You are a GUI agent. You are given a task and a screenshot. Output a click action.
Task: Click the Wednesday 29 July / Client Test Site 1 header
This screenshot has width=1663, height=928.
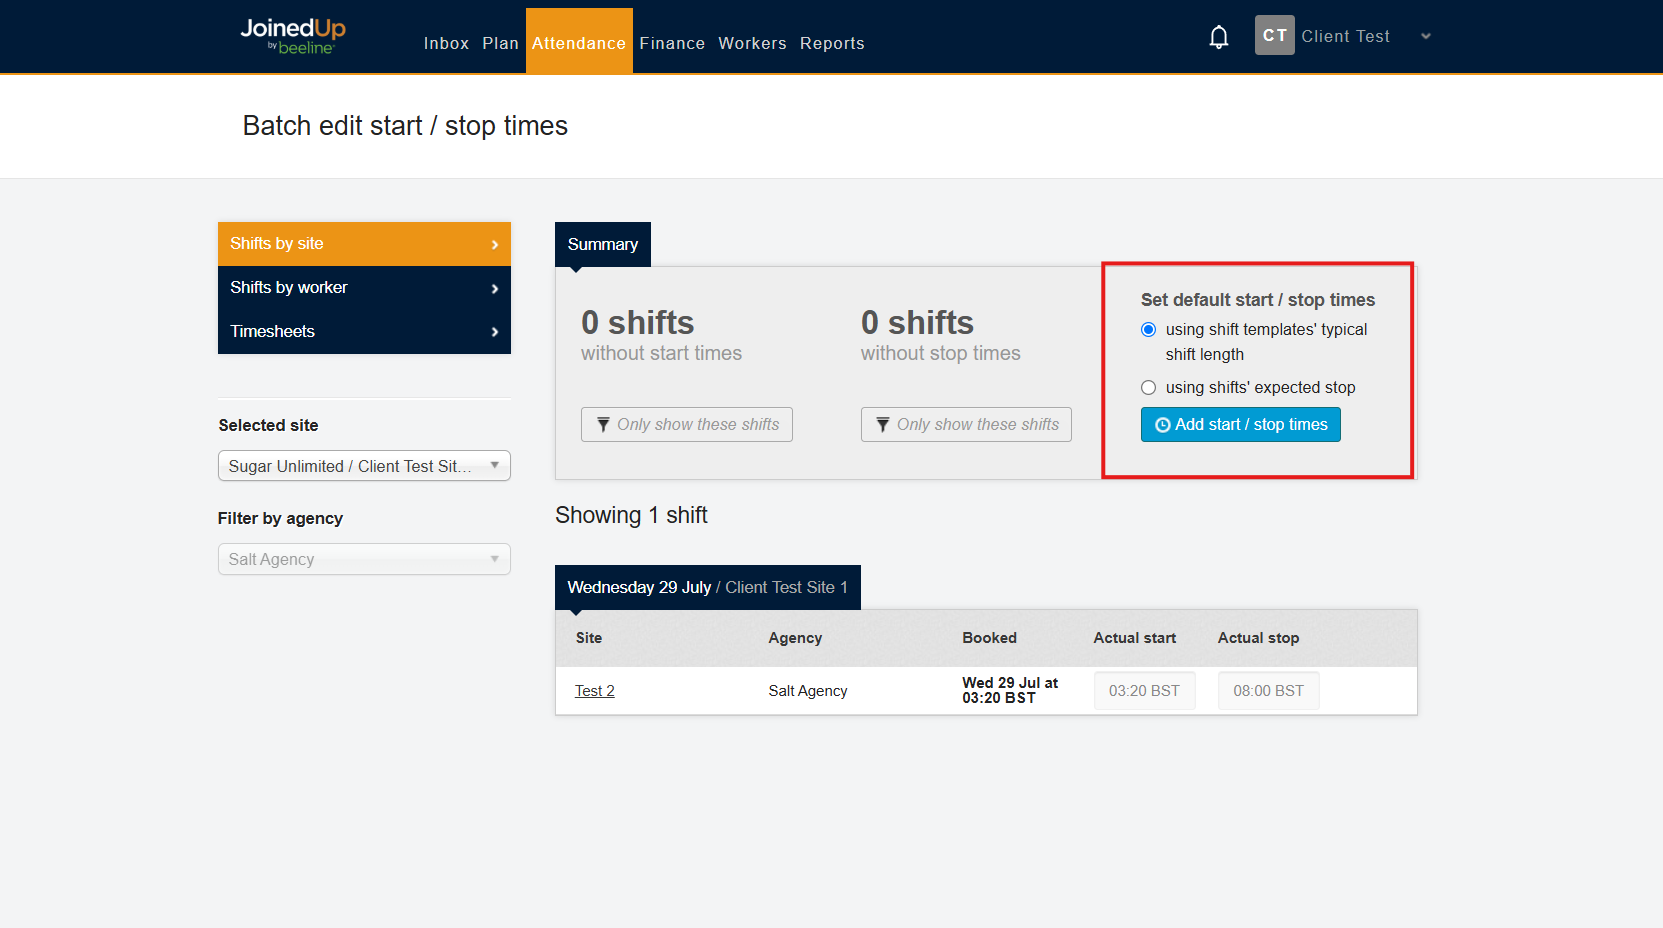pos(708,587)
